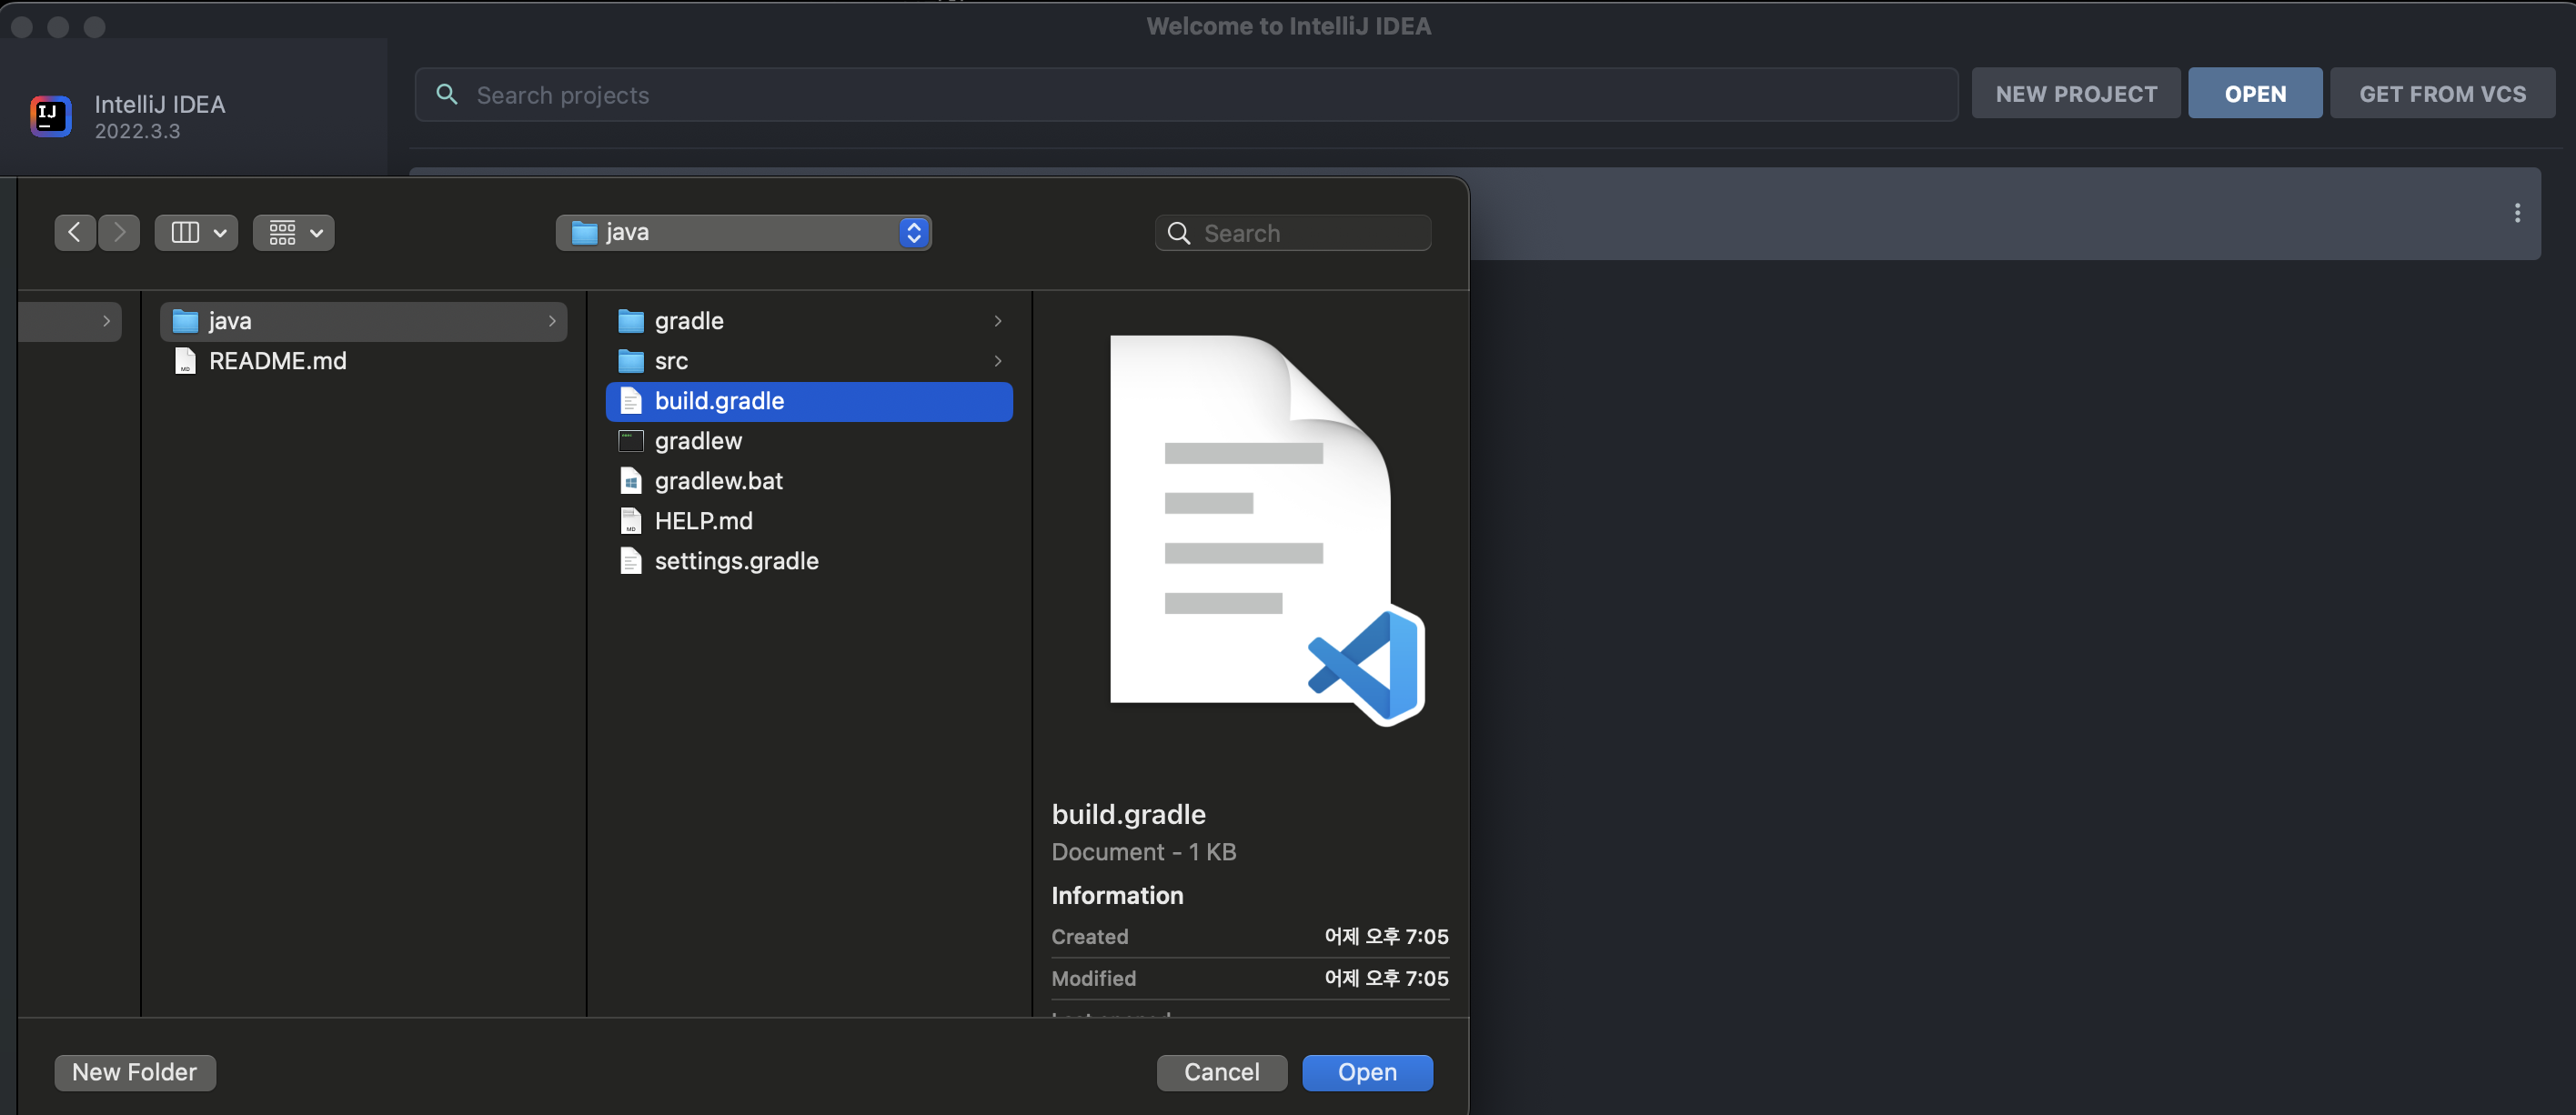
Task: Open the java folder path popup
Action: click(x=743, y=232)
